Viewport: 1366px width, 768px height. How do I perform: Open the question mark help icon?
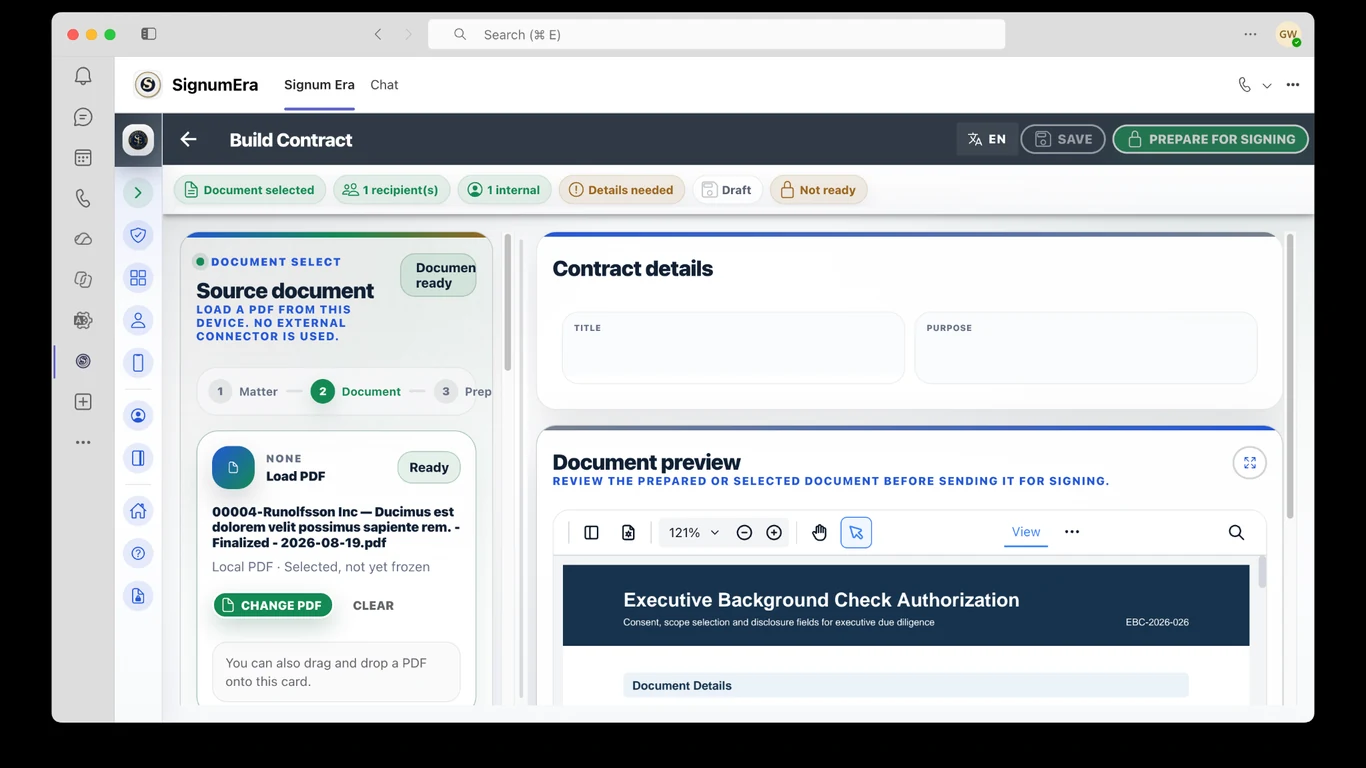[x=138, y=553]
